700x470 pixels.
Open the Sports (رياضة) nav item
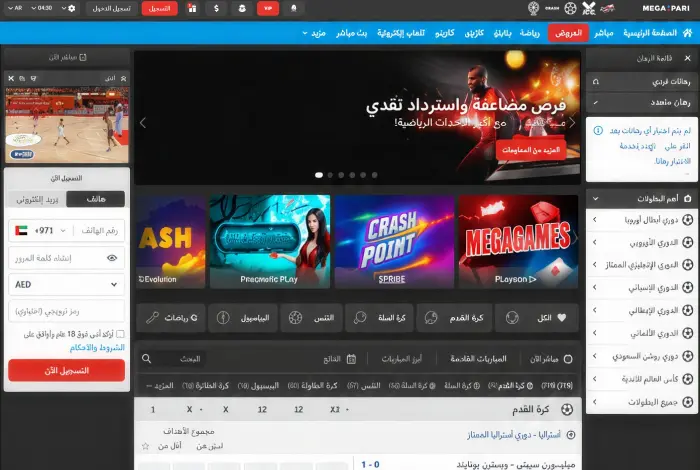[529, 33]
